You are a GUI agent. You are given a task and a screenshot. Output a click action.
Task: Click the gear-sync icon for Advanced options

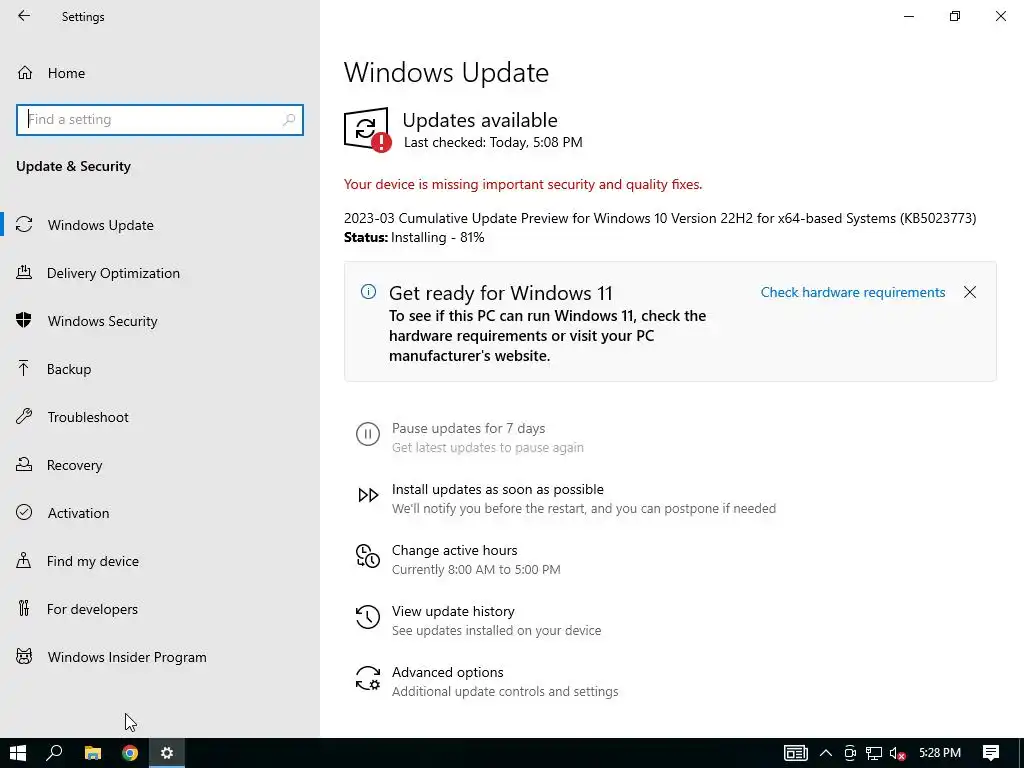click(368, 679)
